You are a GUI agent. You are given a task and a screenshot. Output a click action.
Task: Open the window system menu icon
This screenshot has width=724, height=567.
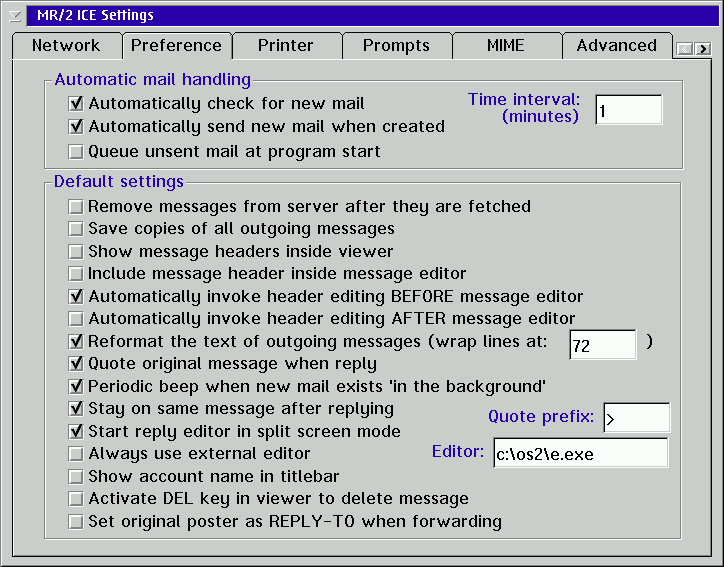pos(15,16)
